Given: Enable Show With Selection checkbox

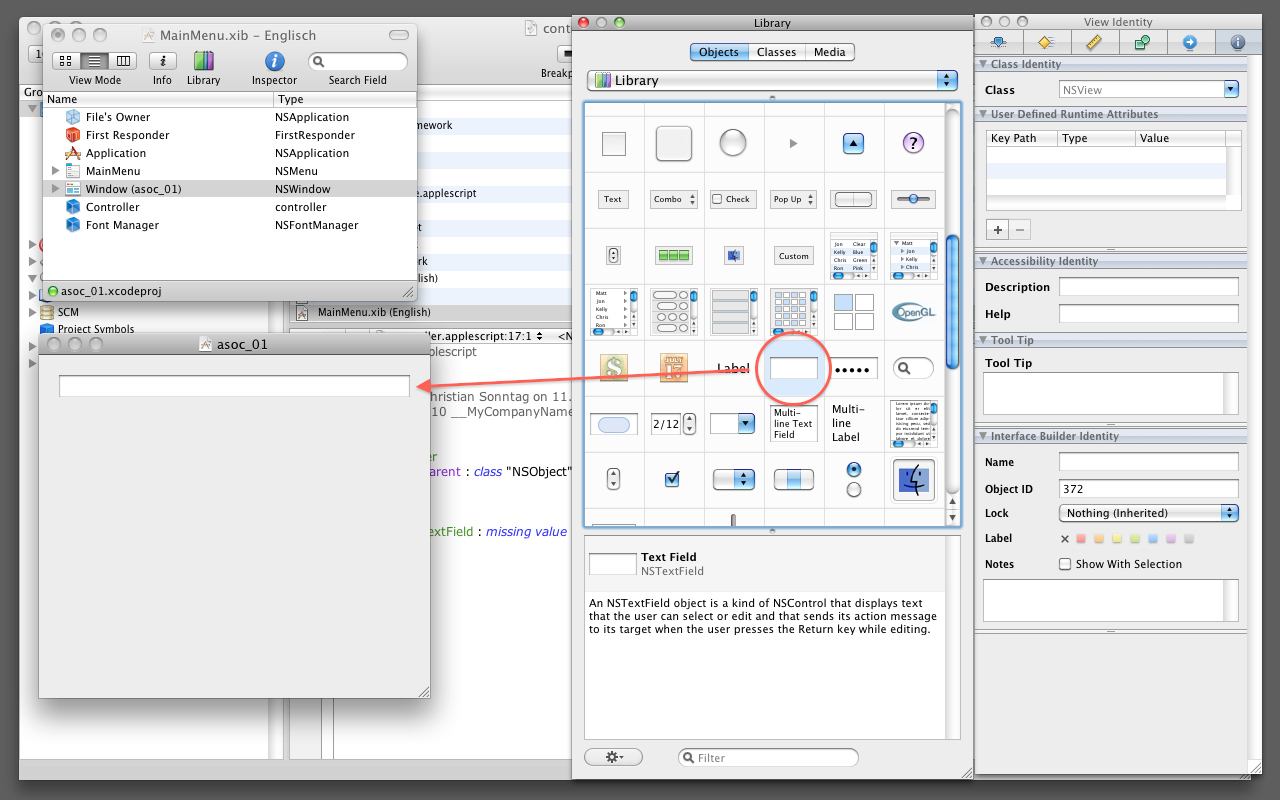Looking at the screenshot, I should (1065, 564).
